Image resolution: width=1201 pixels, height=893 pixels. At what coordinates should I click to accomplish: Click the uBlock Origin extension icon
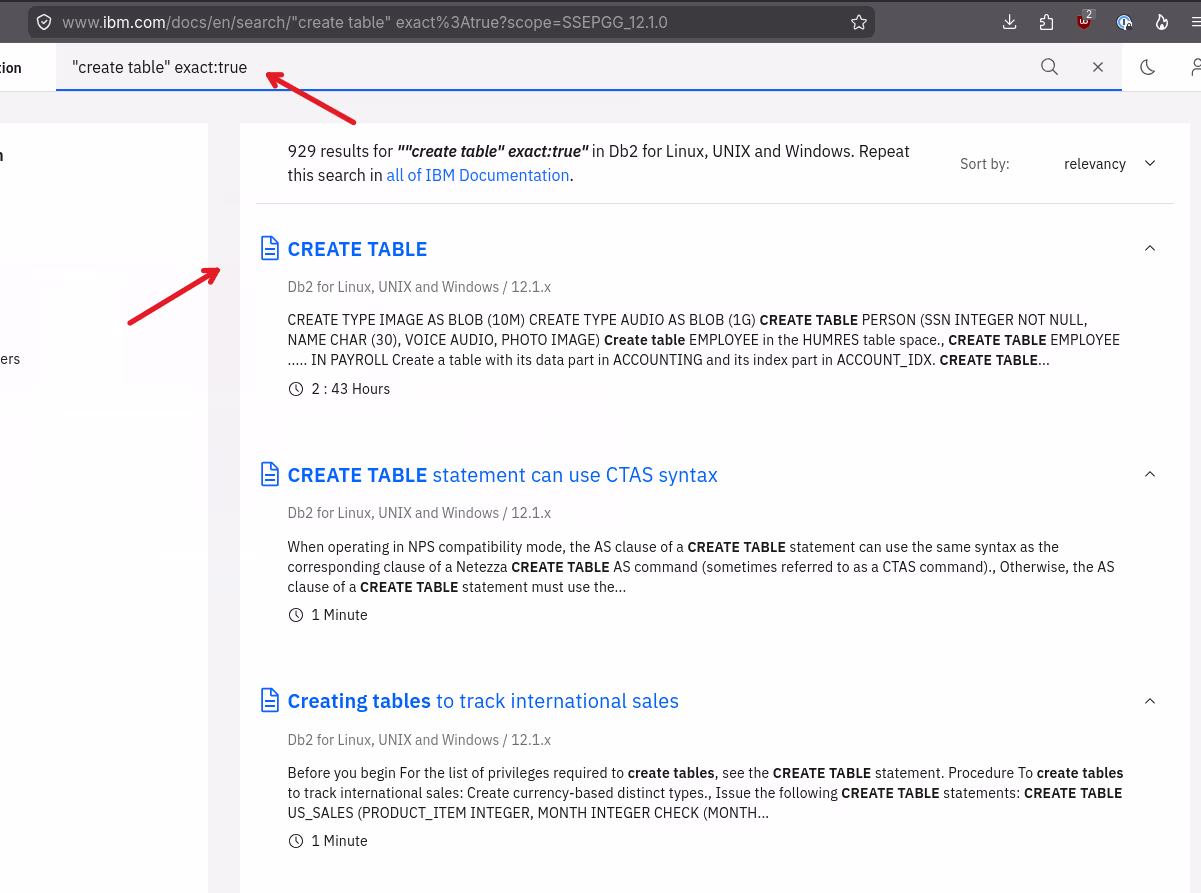1085,21
